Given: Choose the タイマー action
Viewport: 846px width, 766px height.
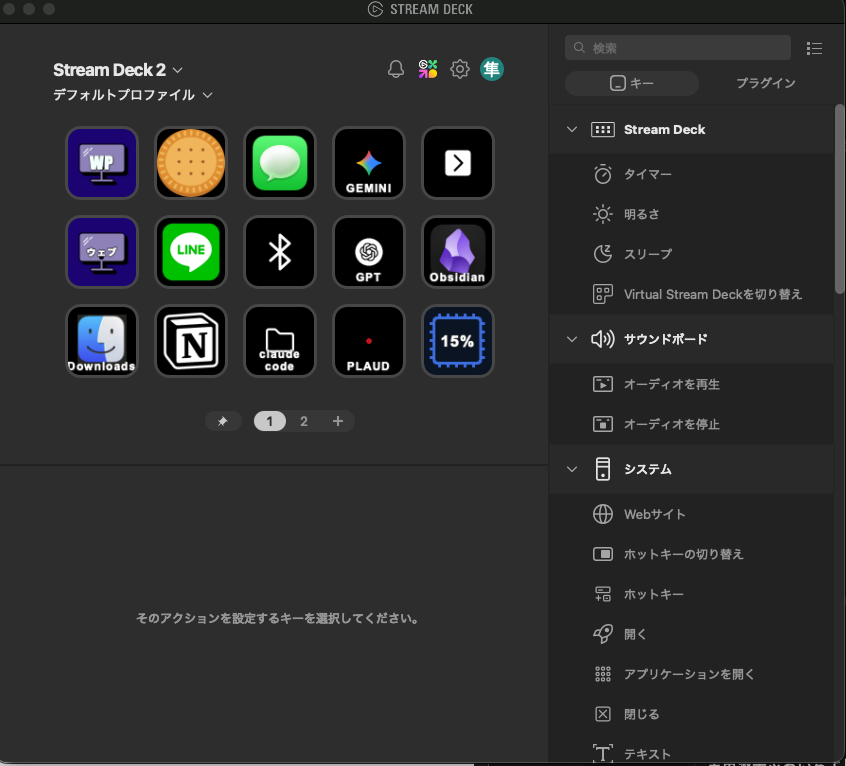Looking at the screenshot, I should 692,174.
